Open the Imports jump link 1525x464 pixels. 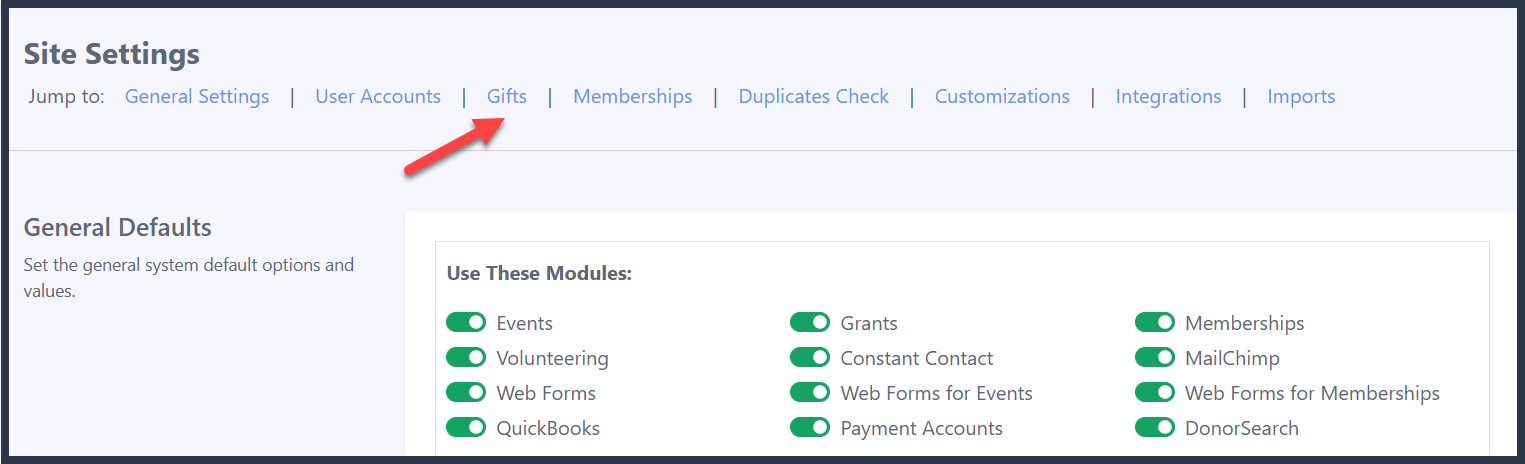coord(1301,97)
